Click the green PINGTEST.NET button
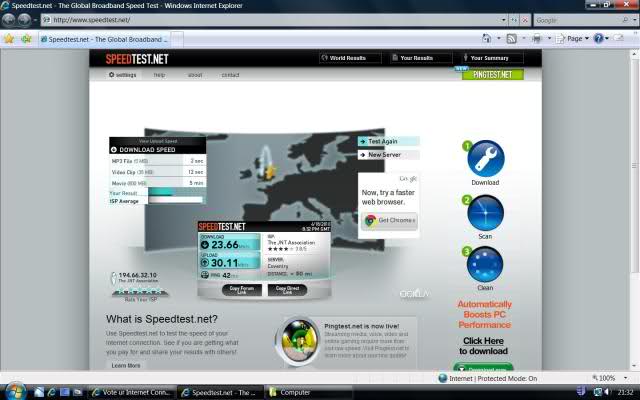 click(493, 75)
